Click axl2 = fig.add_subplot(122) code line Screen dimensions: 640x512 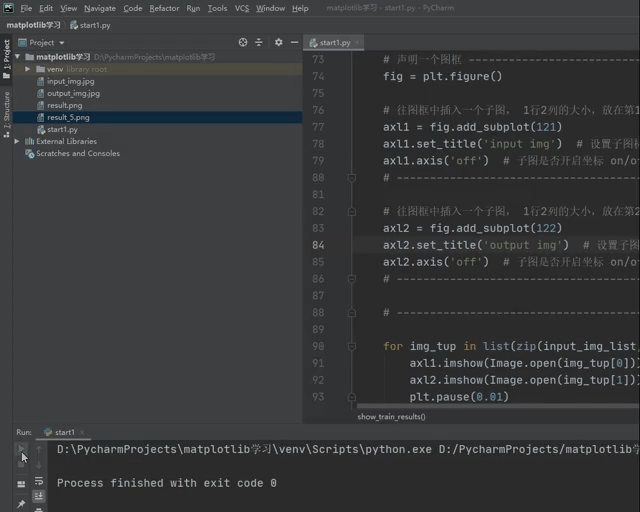(x=472, y=228)
